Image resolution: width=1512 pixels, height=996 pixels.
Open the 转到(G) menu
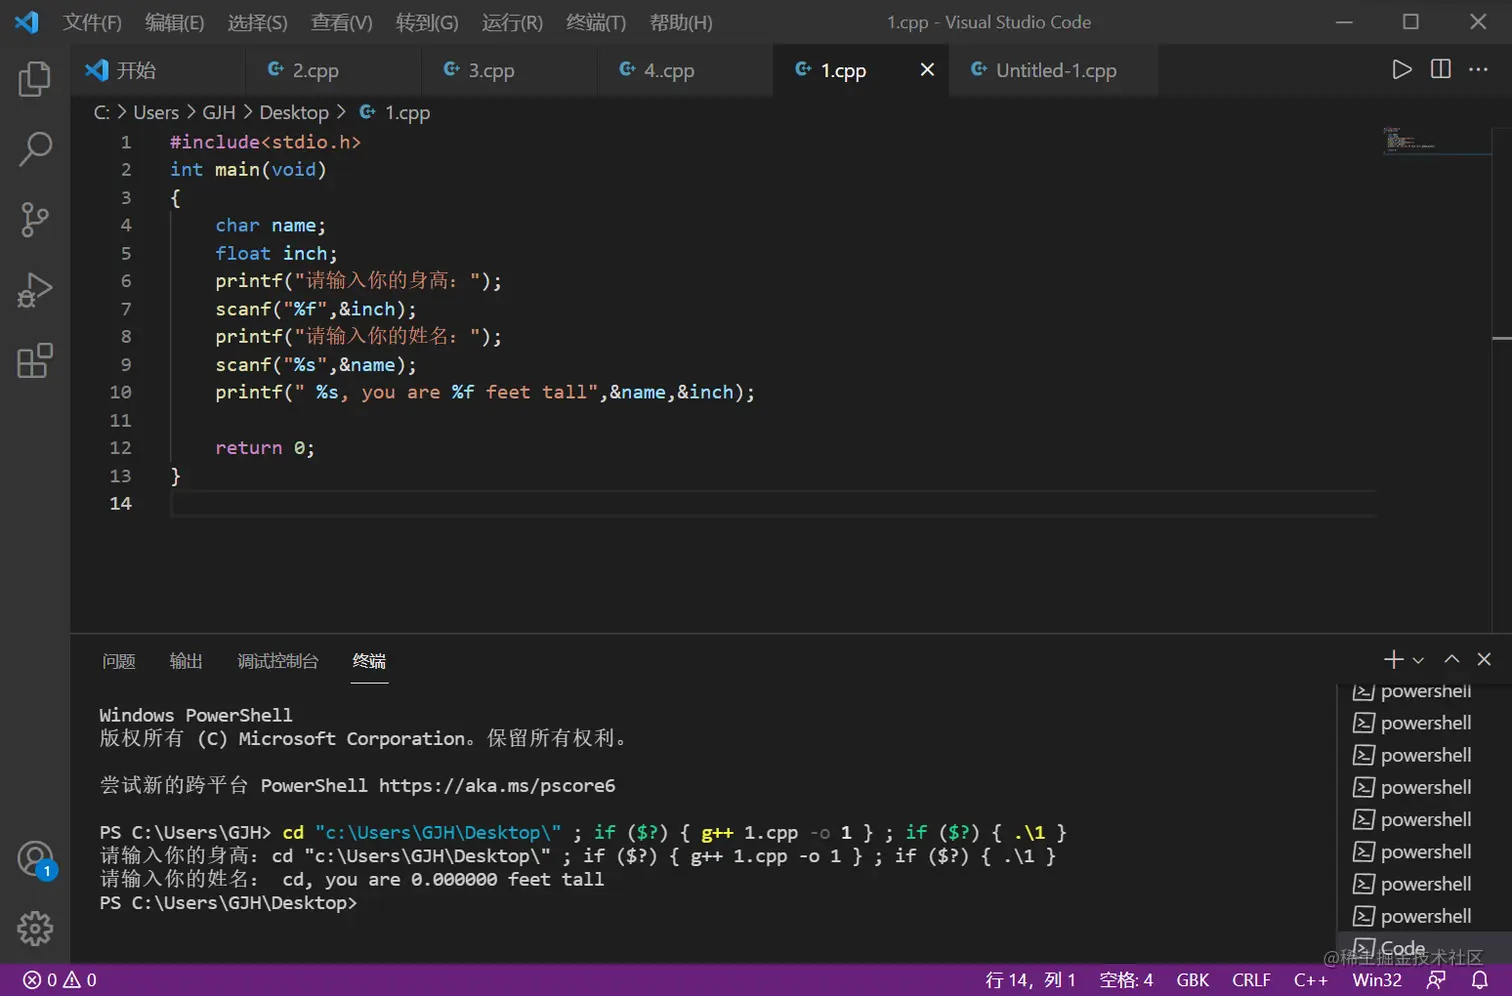pos(426,22)
